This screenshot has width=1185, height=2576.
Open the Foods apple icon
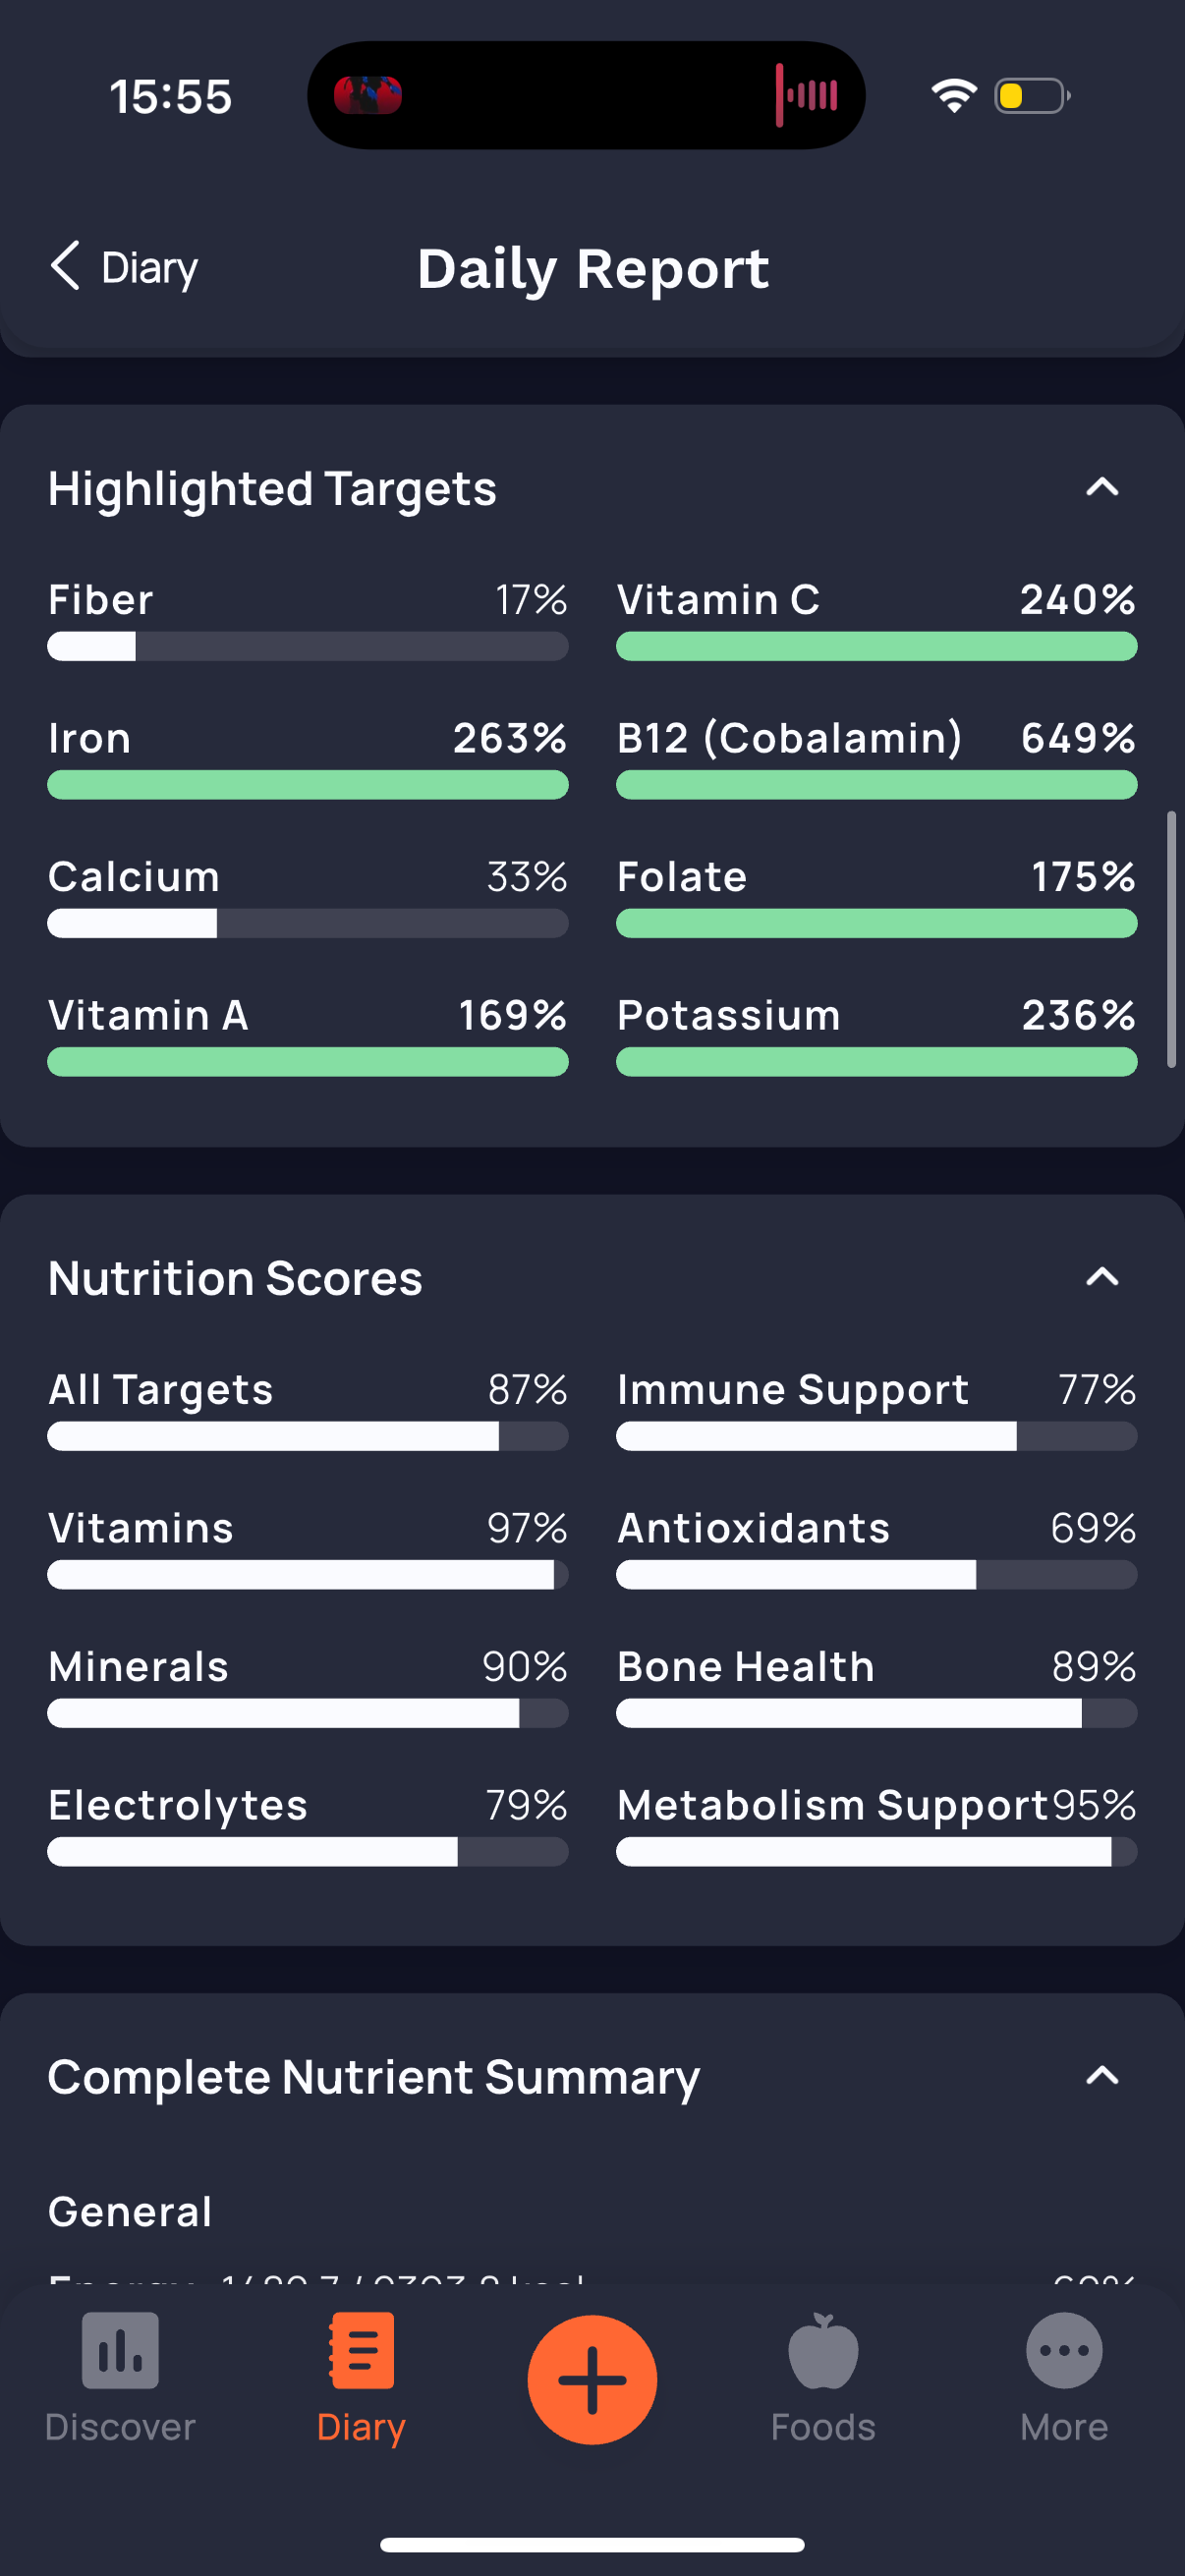pos(823,2350)
